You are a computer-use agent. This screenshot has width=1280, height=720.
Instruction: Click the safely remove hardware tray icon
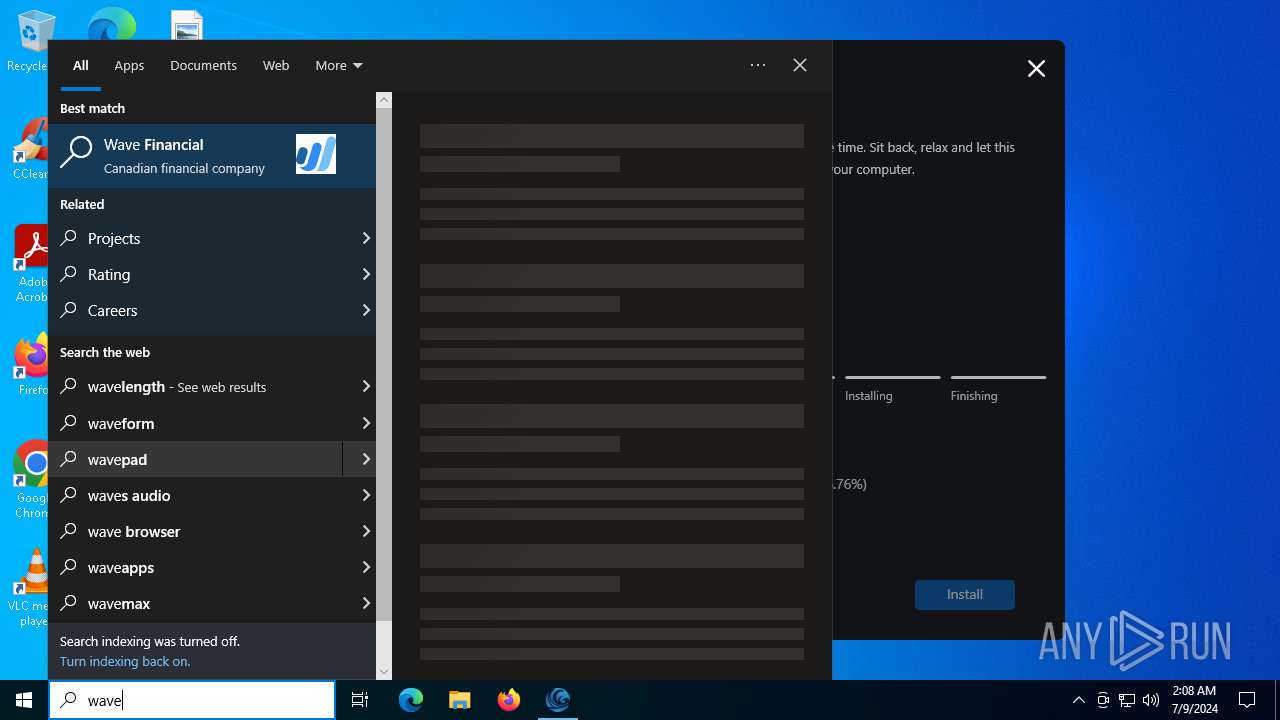(x=1103, y=700)
